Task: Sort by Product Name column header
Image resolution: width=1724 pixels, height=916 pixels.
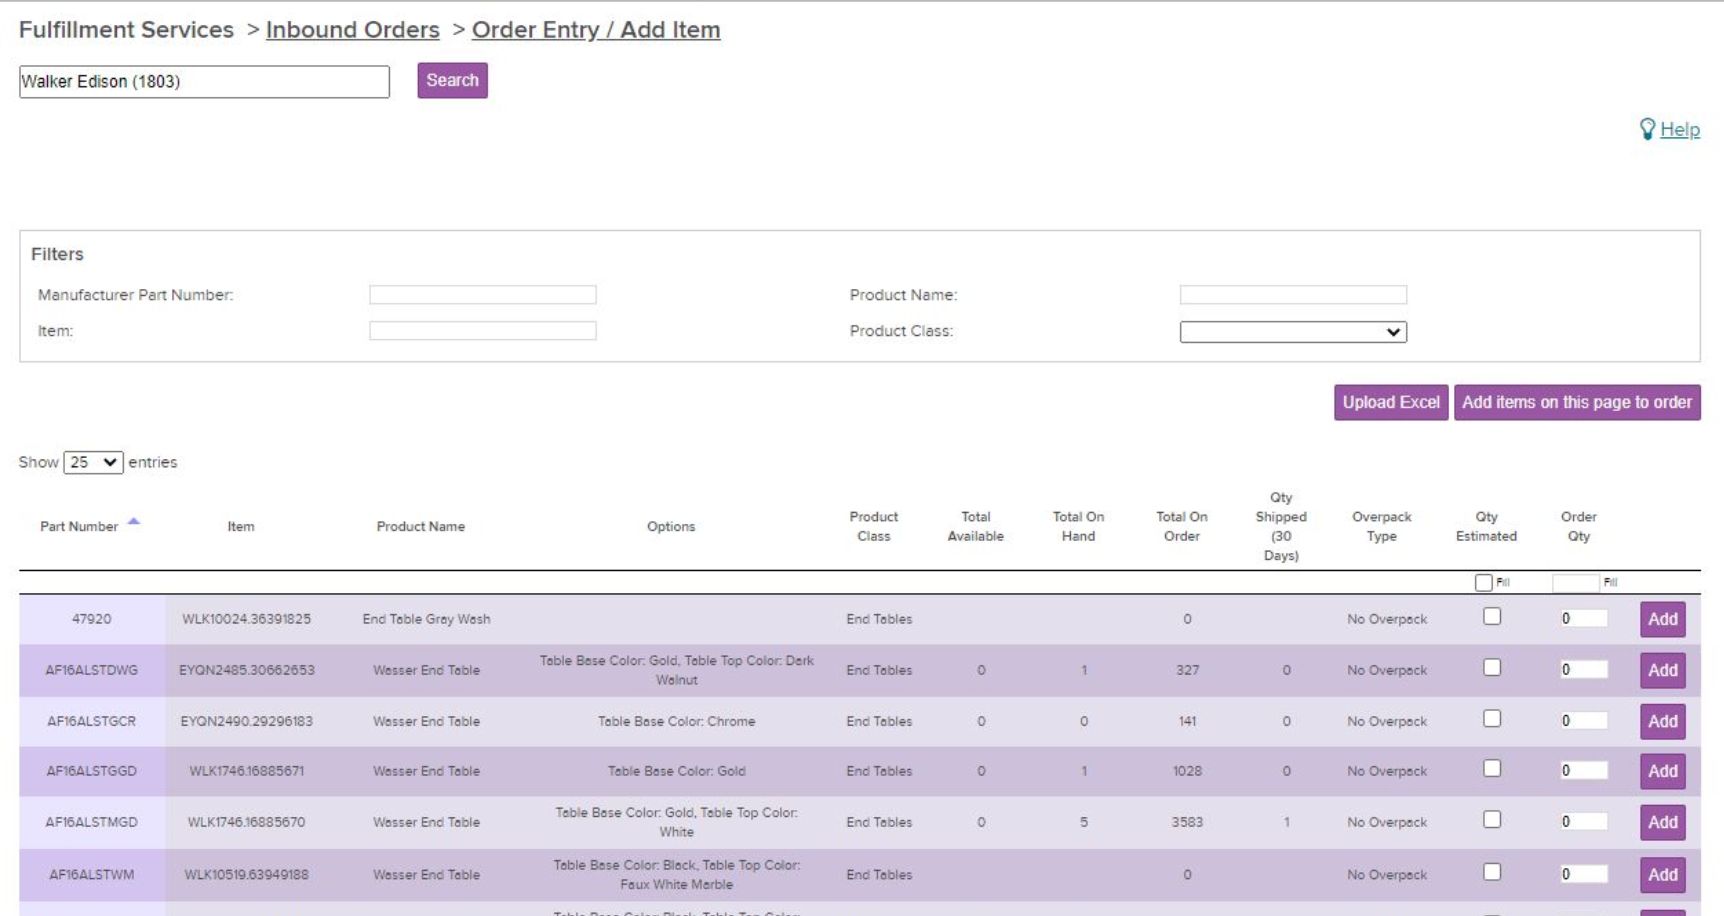Action: 420,526
